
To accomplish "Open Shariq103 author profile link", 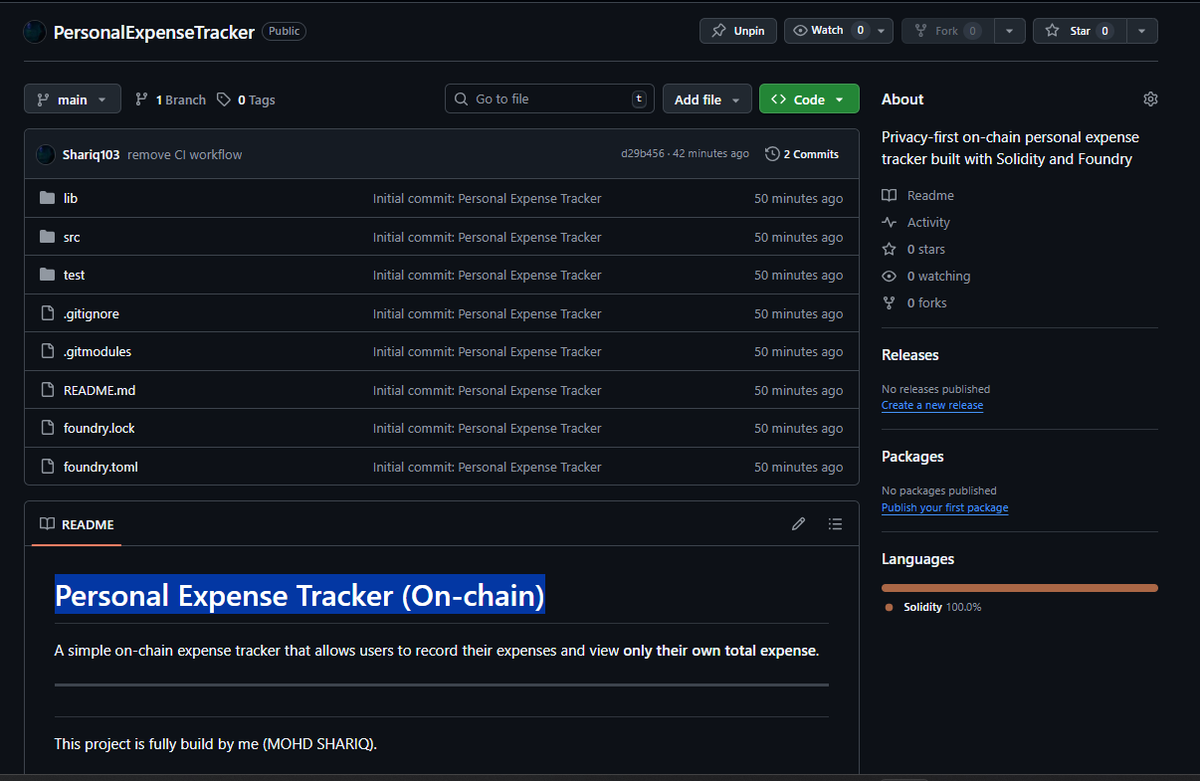I will [92, 155].
